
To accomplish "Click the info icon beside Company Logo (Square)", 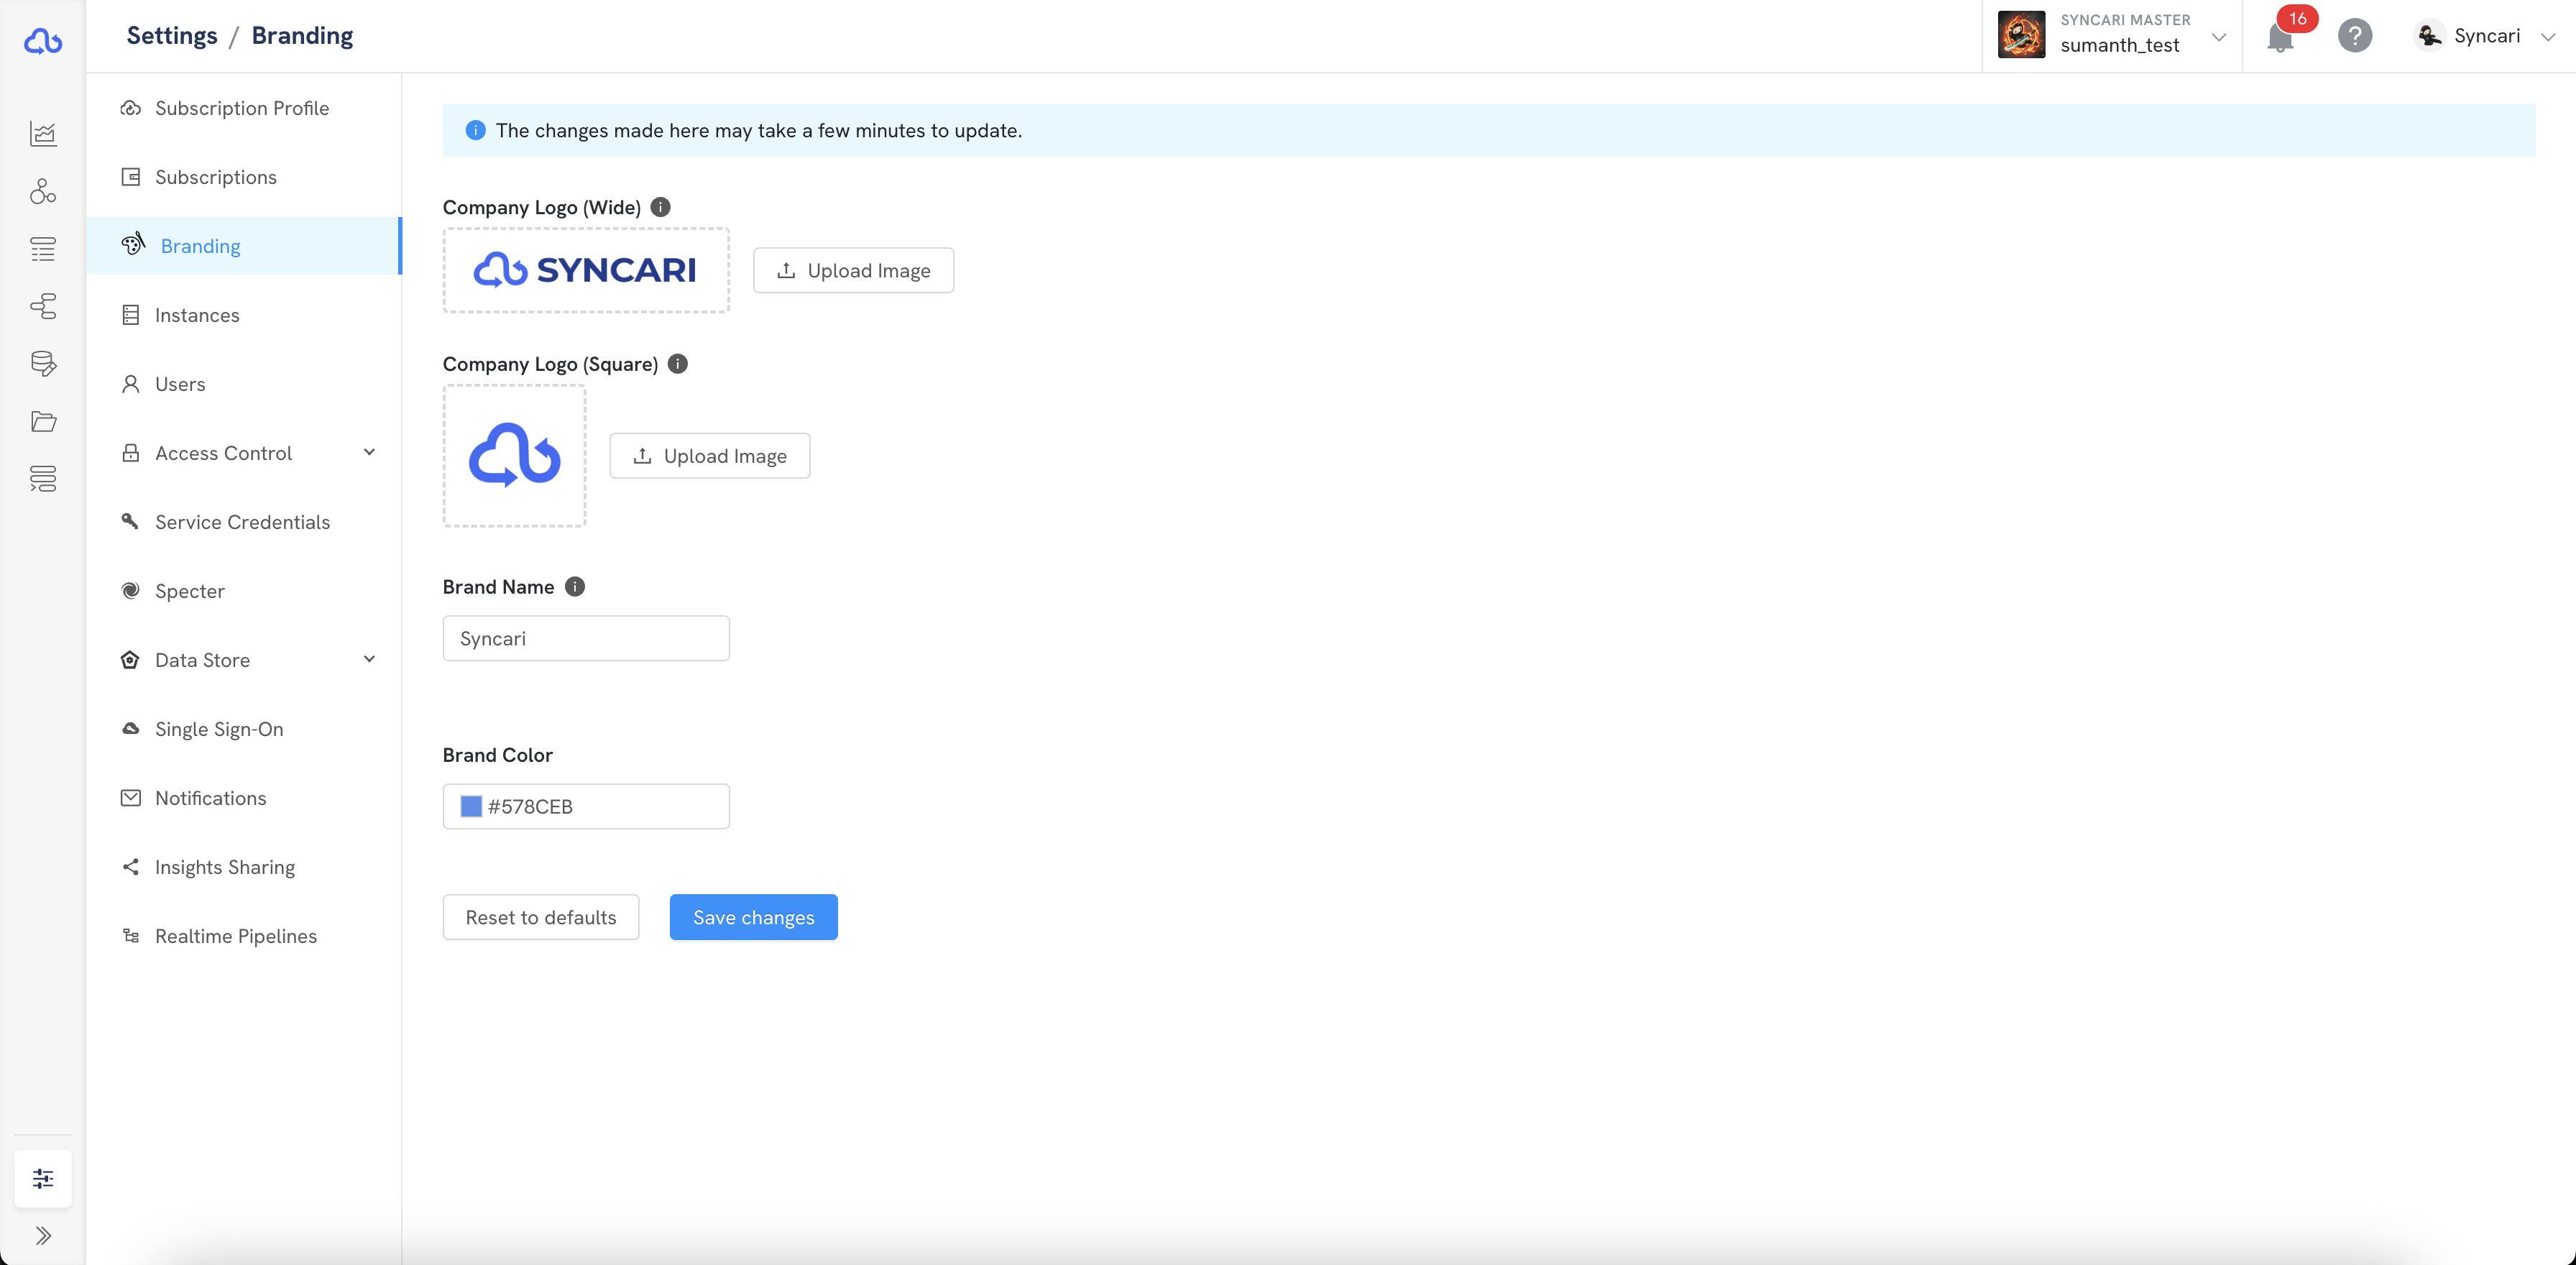I will pos(678,364).
